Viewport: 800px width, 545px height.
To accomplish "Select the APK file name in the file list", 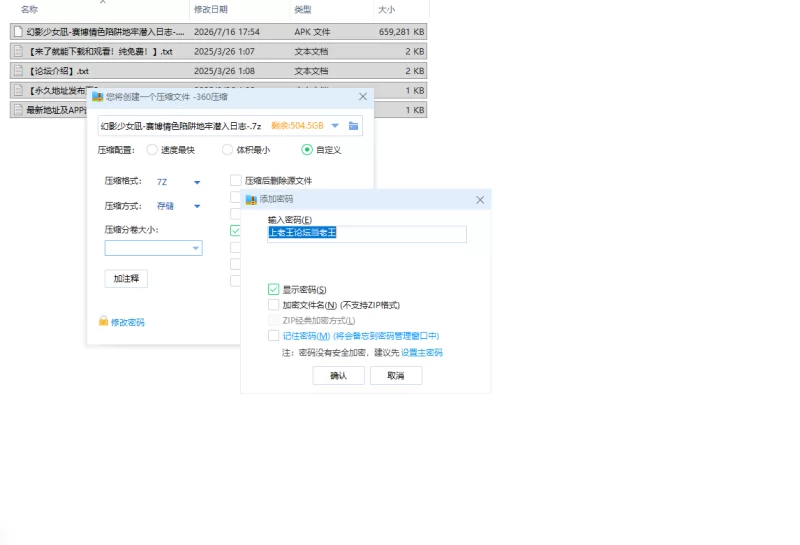I will [105, 32].
